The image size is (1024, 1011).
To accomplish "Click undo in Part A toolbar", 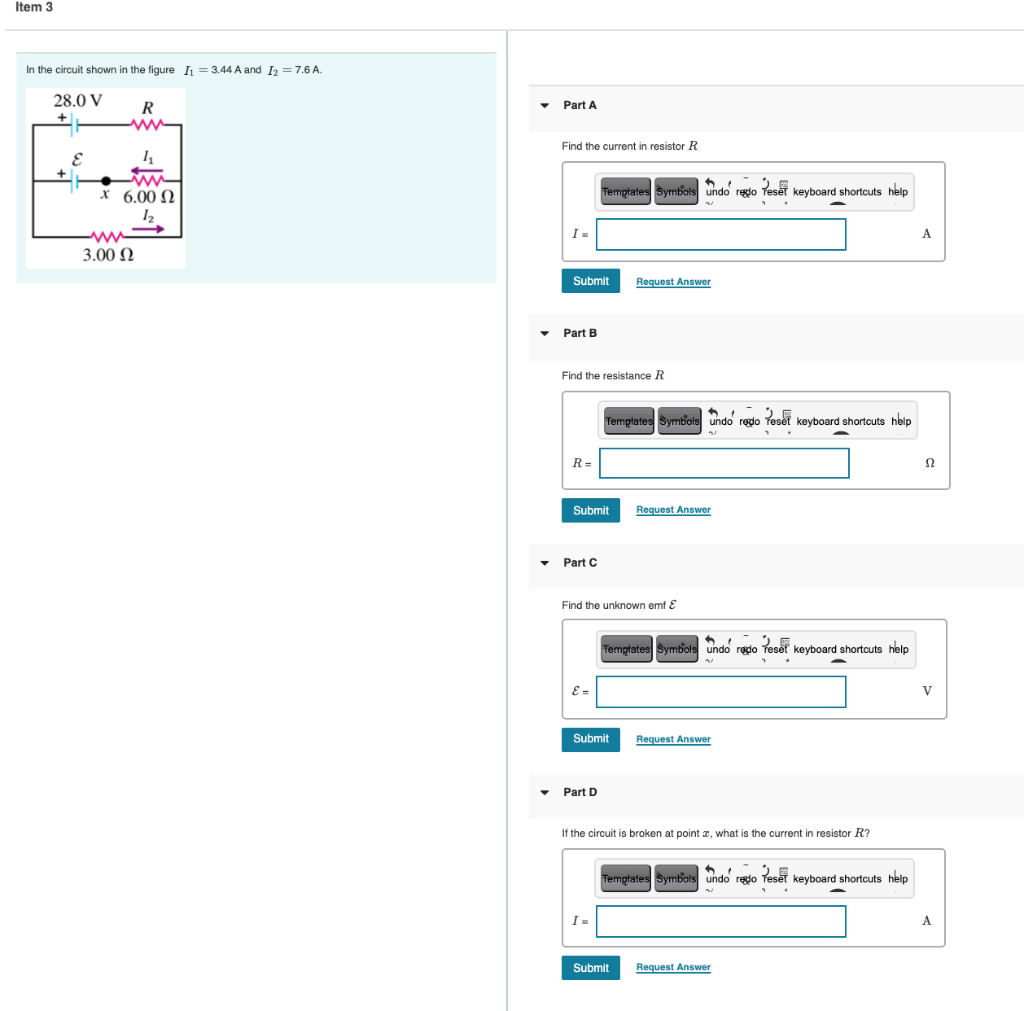I will click(717, 191).
